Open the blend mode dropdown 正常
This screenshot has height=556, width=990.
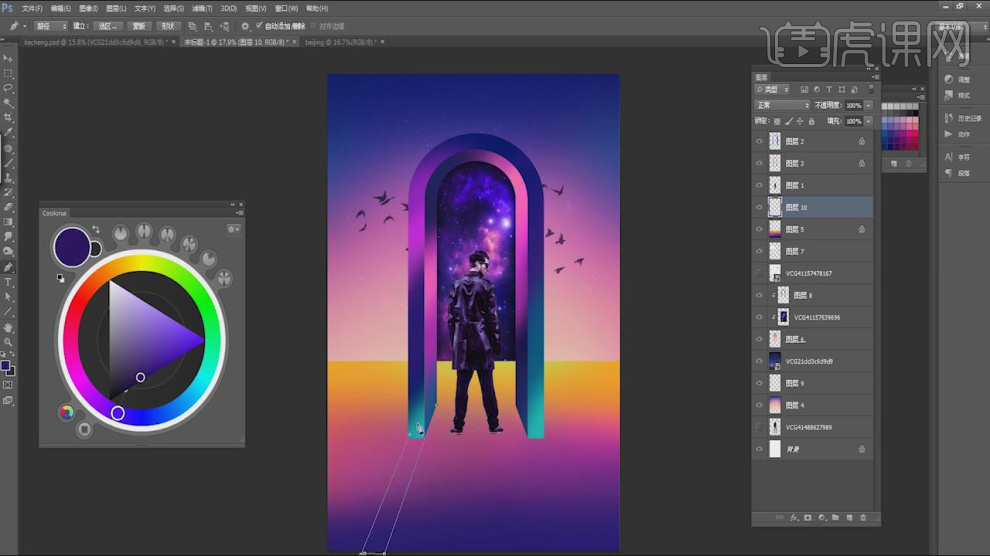[782, 105]
